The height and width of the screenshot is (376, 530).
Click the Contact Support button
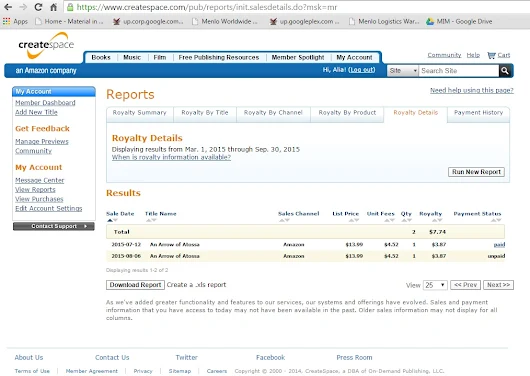(x=54, y=226)
